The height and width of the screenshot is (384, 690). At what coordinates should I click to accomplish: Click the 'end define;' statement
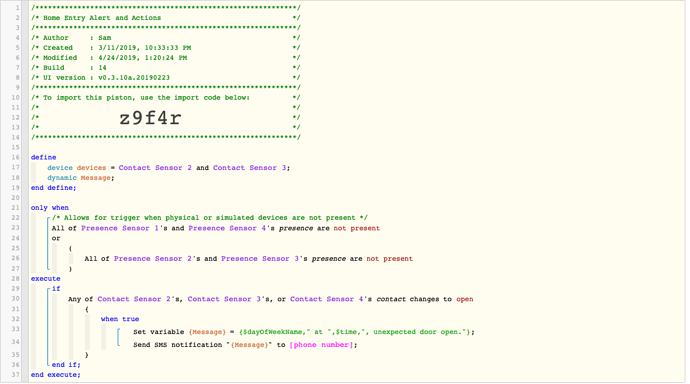(x=53, y=188)
